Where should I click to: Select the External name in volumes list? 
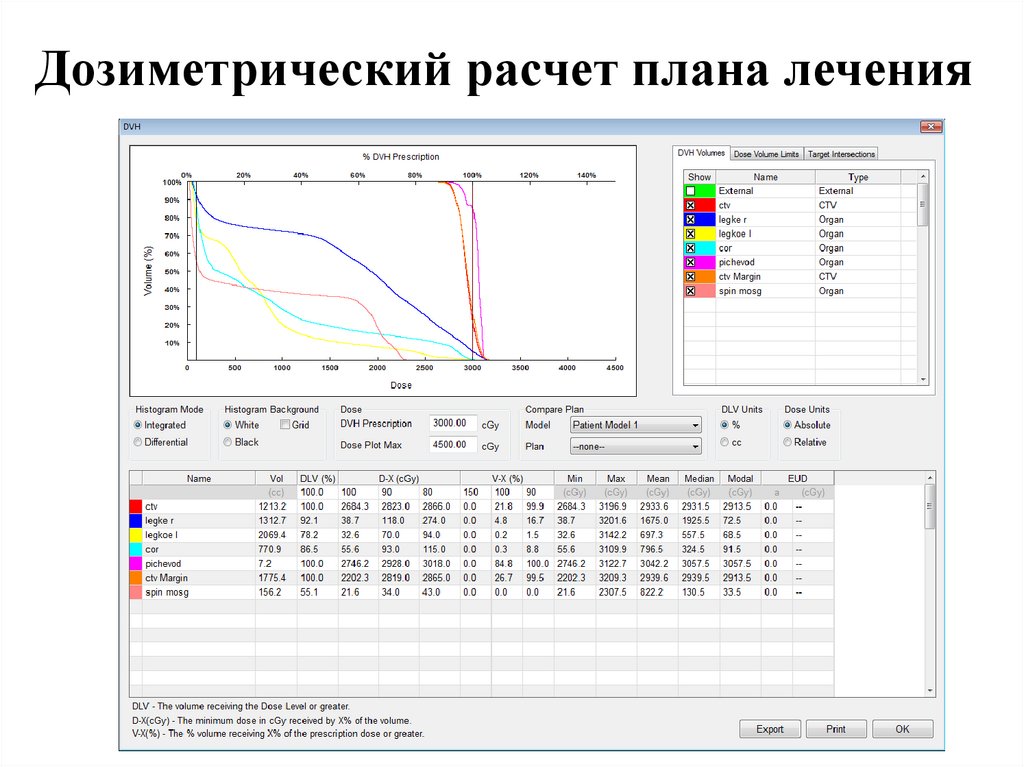click(x=736, y=191)
